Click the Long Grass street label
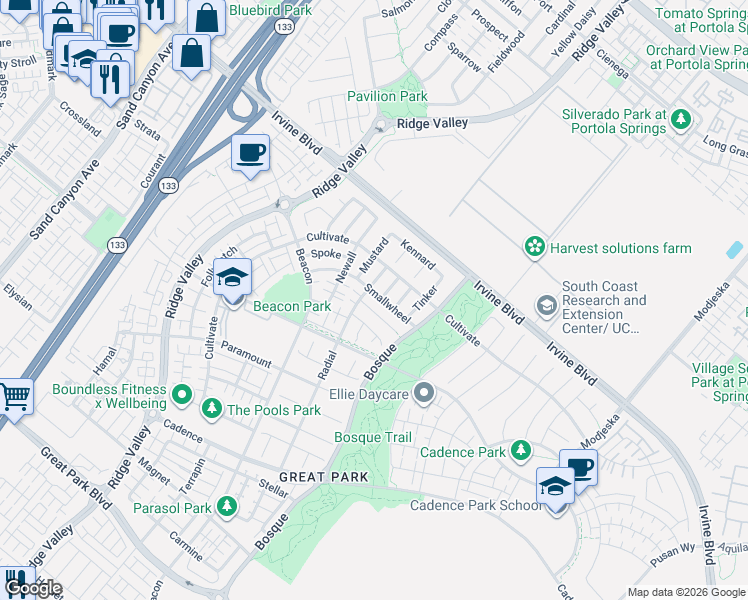 [725, 146]
